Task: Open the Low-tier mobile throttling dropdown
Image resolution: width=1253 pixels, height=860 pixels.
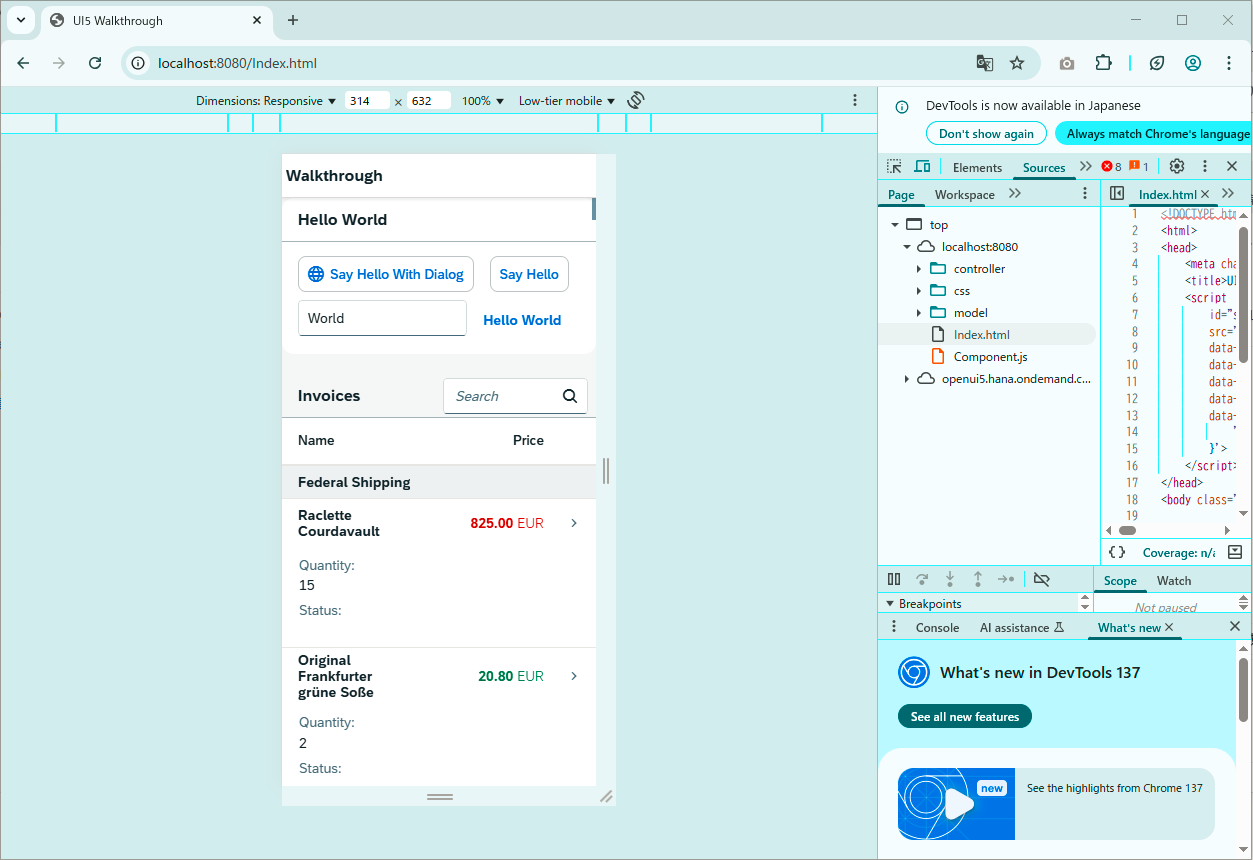Action: coord(567,101)
